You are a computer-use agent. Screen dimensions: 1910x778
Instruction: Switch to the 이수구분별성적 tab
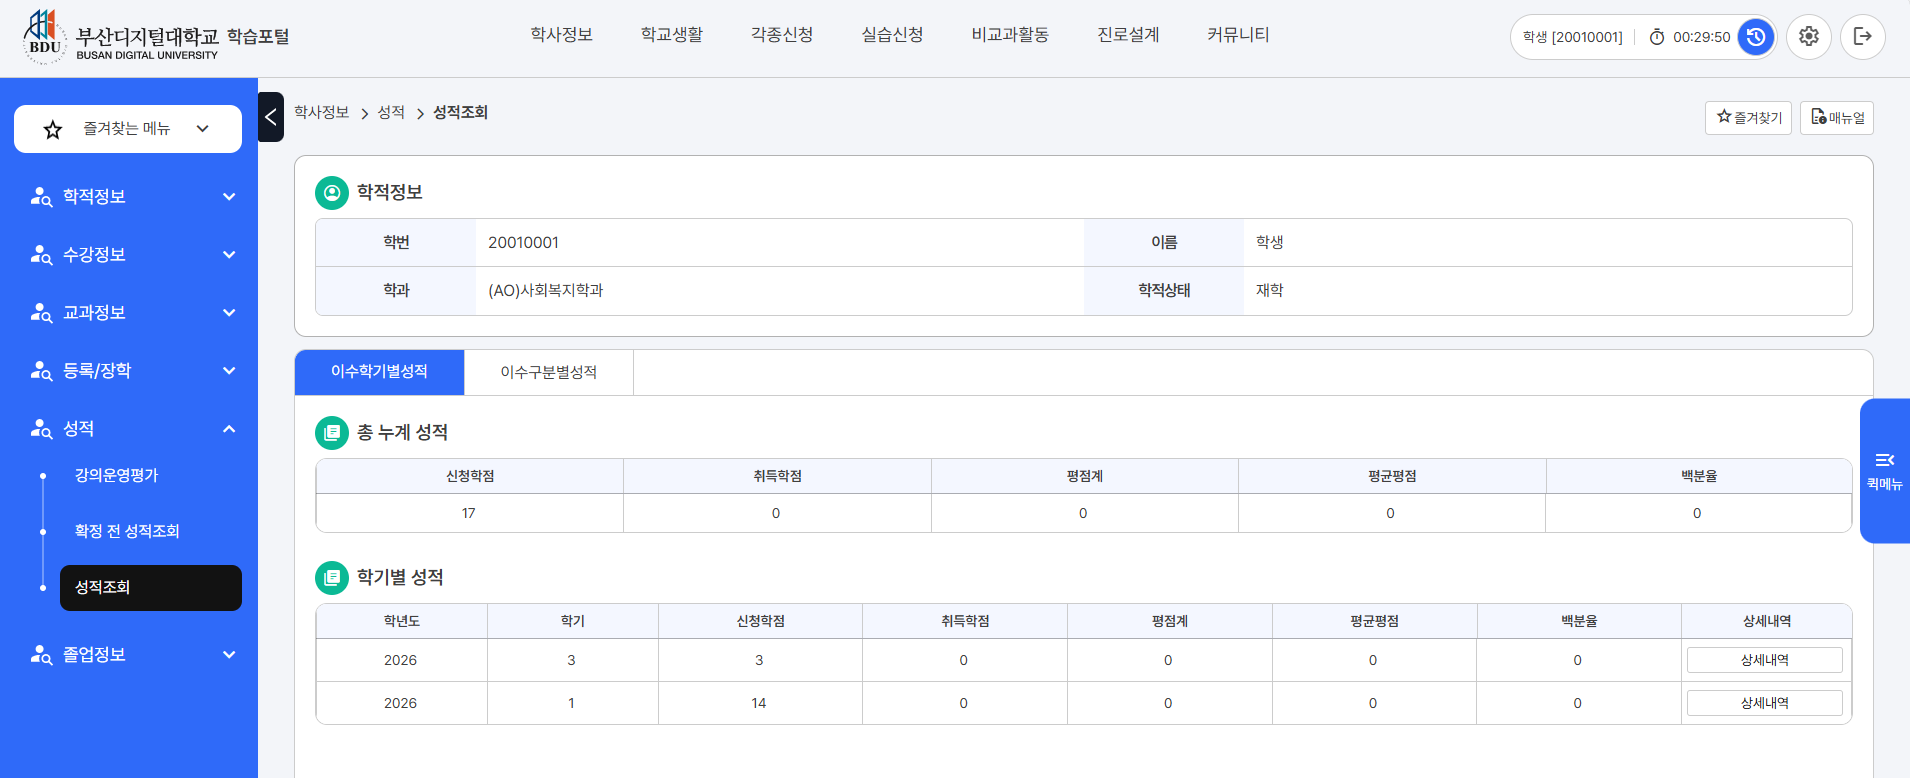[549, 372]
